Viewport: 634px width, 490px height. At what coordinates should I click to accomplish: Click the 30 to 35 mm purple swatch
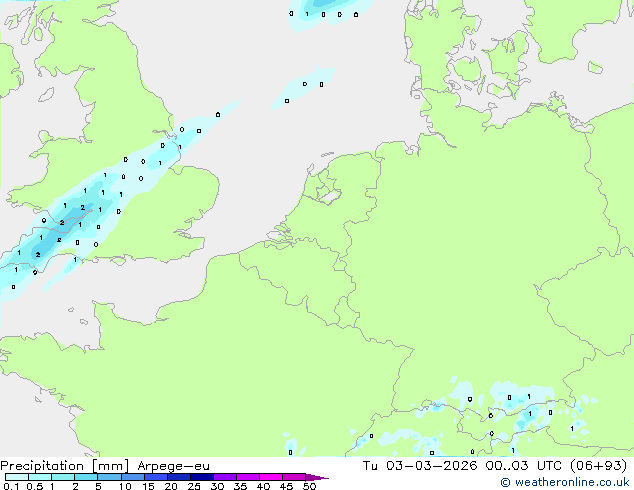(225, 477)
